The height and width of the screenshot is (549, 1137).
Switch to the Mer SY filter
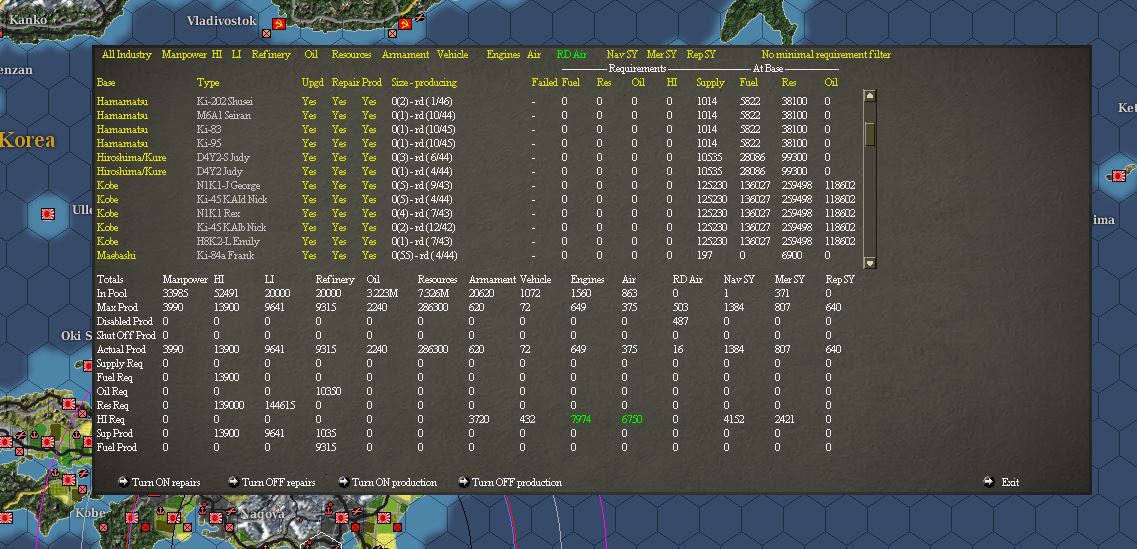pos(661,54)
